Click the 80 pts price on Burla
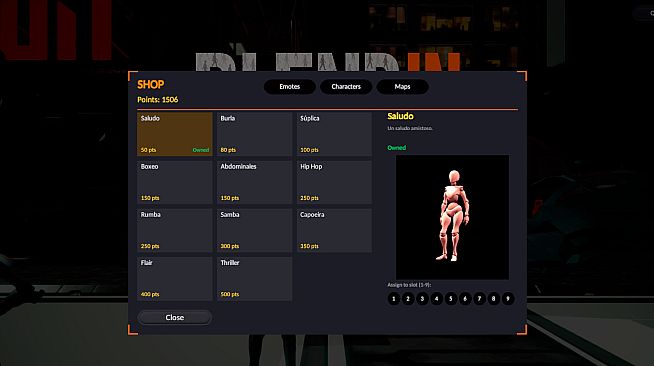The width and height of the screenshot is (654, 366). 228,150
